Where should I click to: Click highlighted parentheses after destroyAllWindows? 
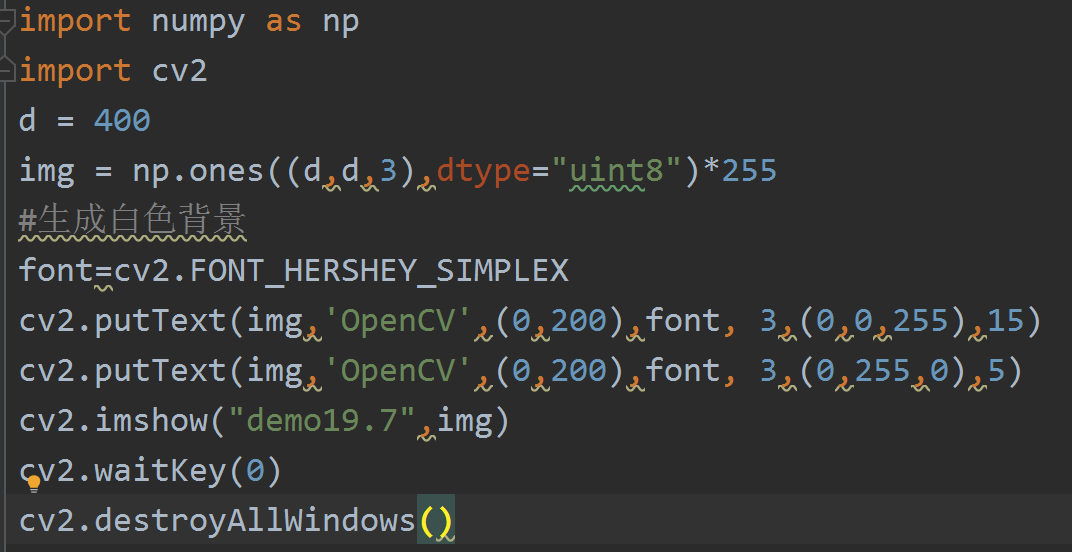click(436, 521)
